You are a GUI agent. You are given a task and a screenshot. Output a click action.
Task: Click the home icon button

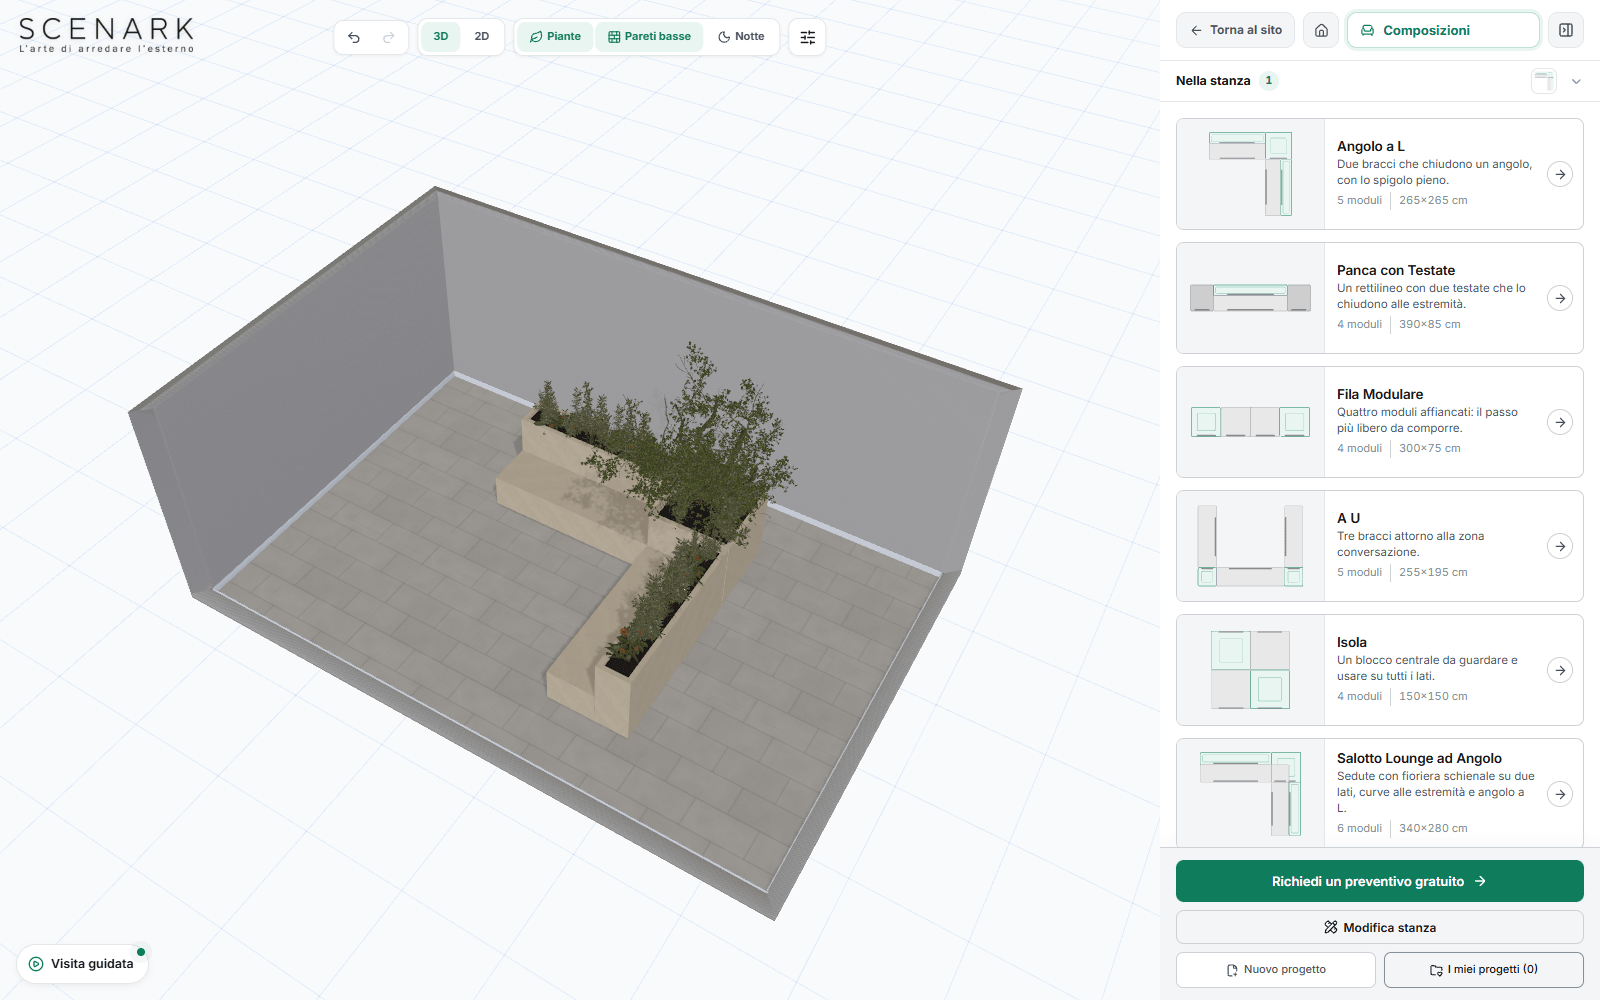click(x=1321, y=30)
